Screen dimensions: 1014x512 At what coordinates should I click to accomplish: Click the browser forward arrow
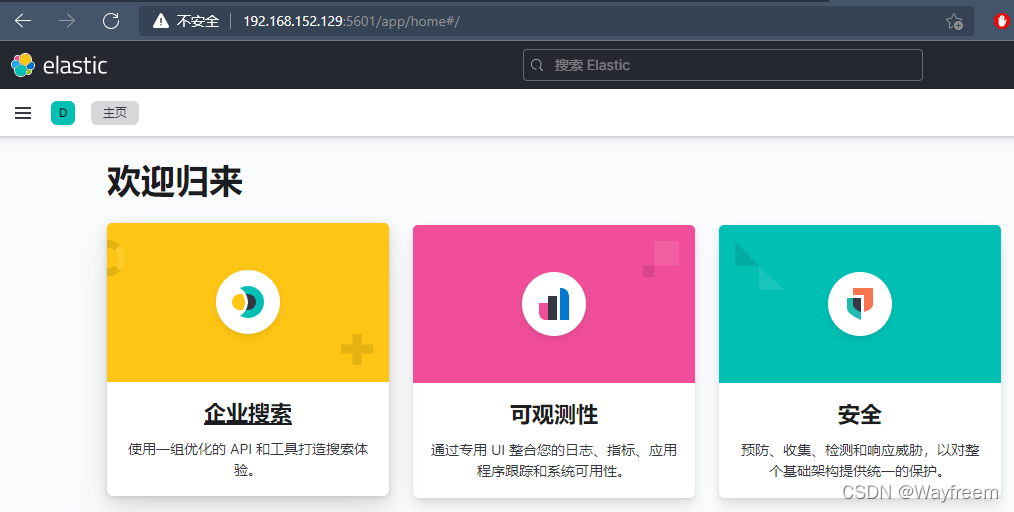(67, 21)
